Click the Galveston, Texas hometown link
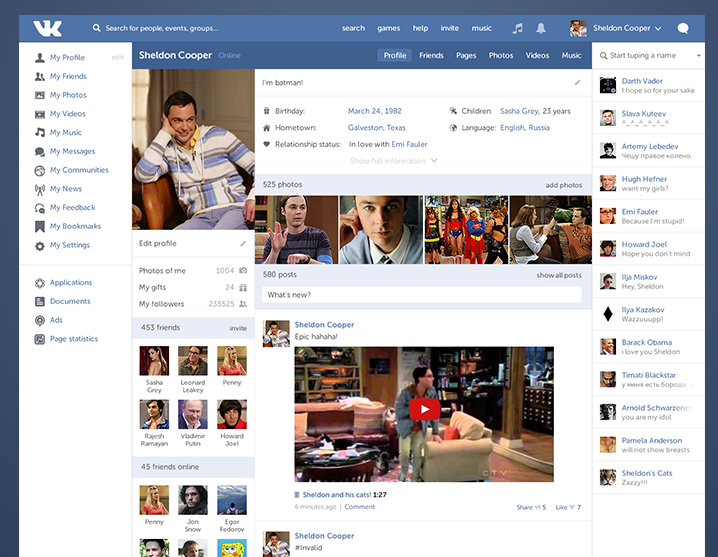 [x=376, y=128]
